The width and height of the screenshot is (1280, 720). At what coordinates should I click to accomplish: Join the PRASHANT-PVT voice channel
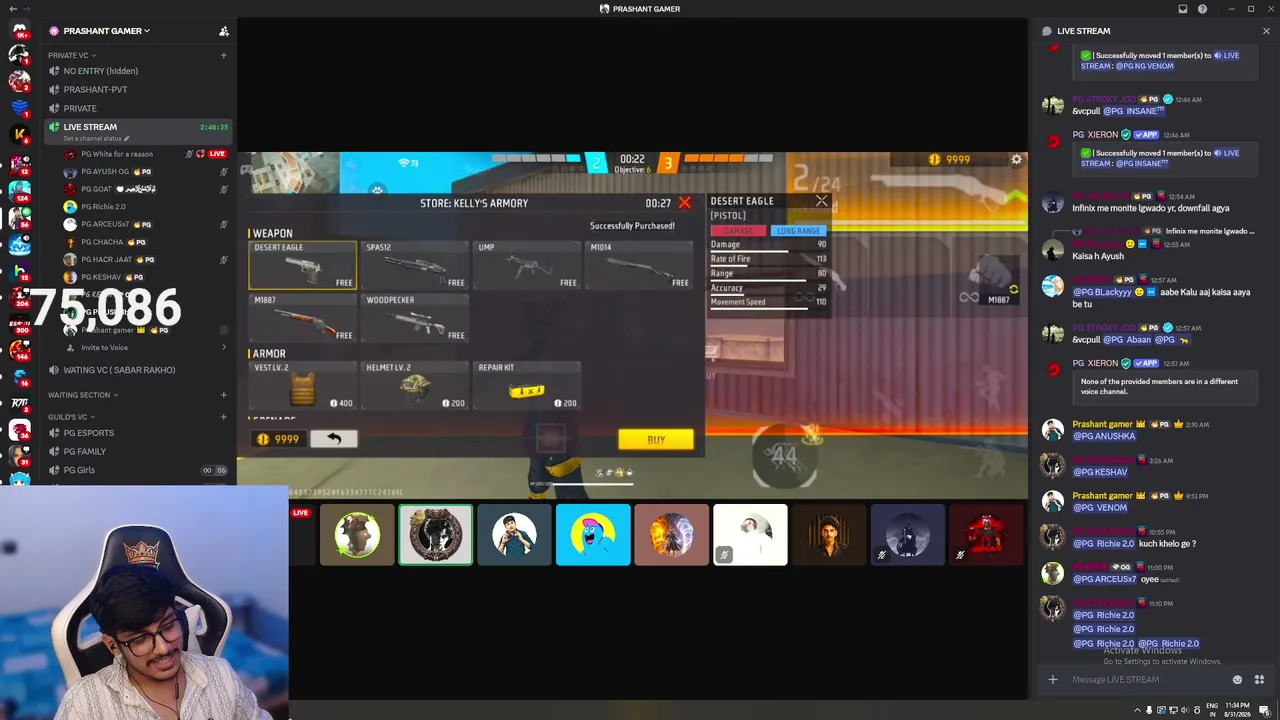(x=138, y=90)
